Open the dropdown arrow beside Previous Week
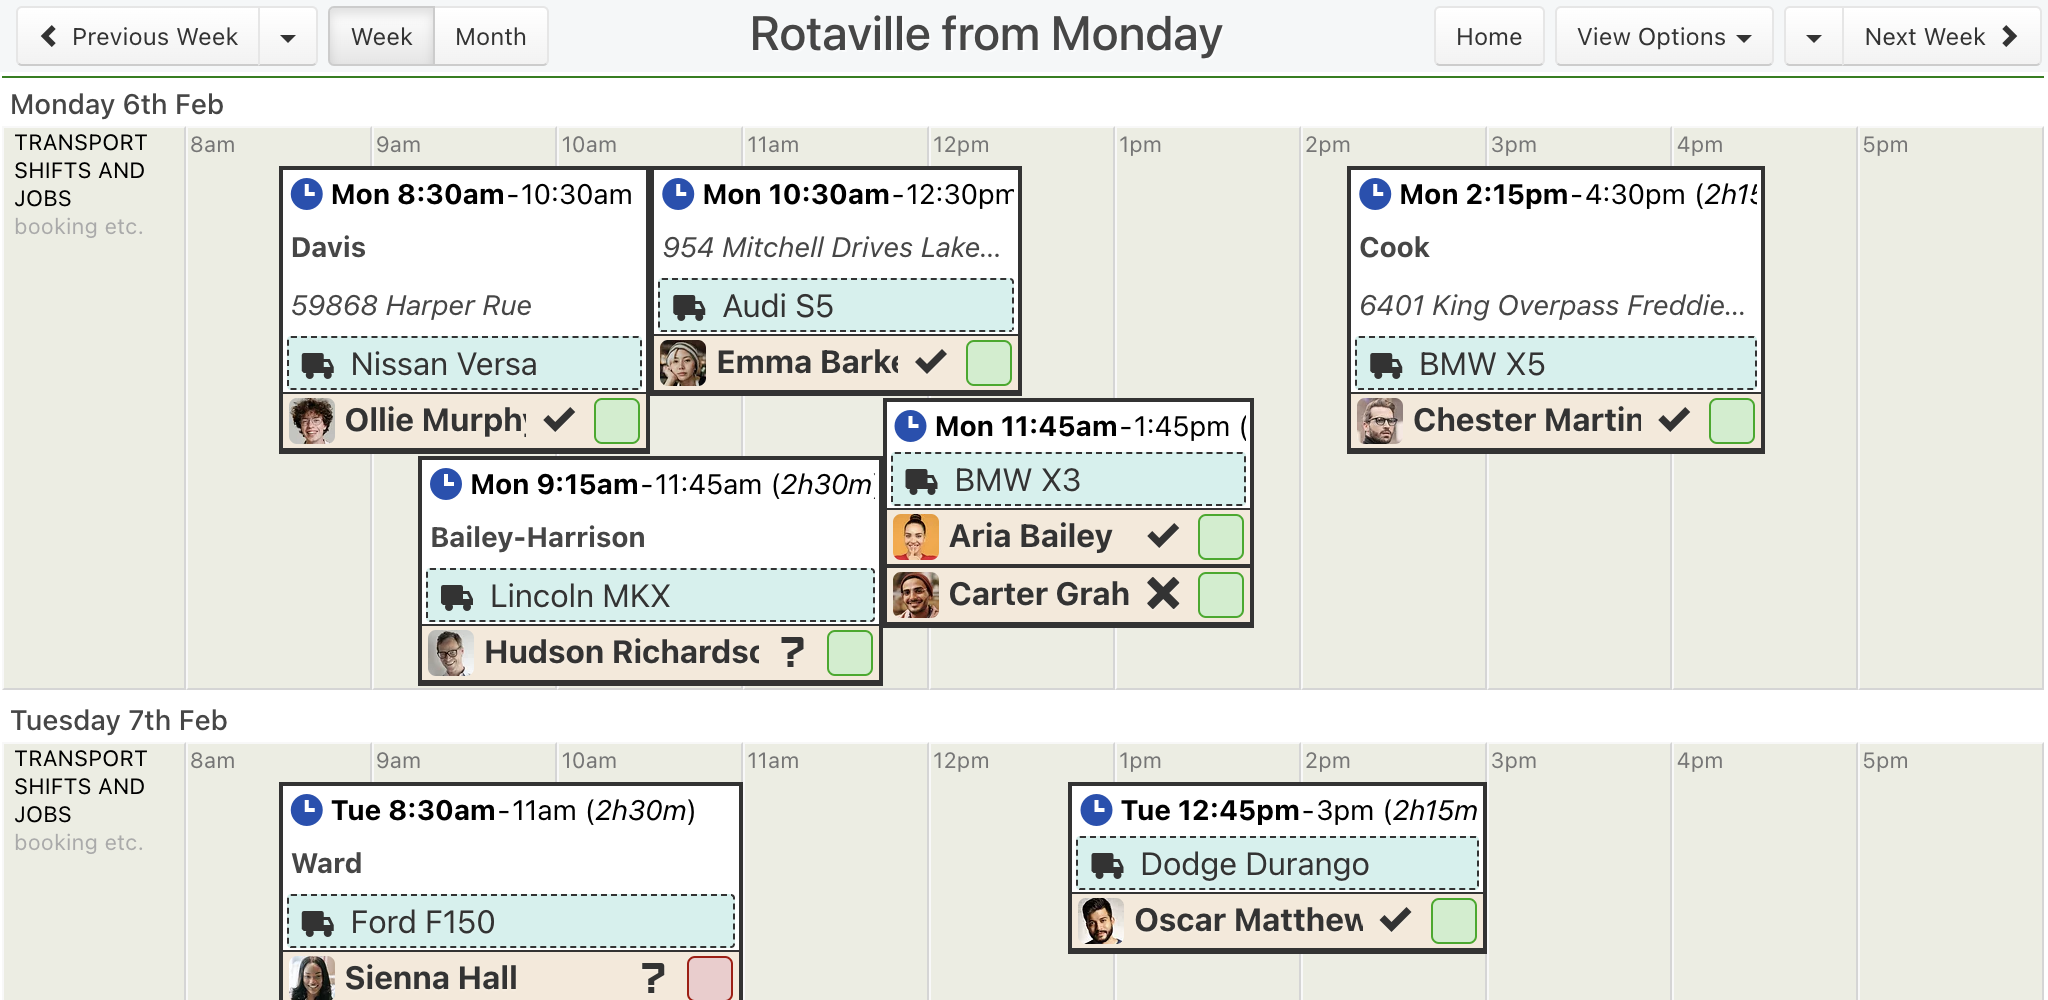 288,37
